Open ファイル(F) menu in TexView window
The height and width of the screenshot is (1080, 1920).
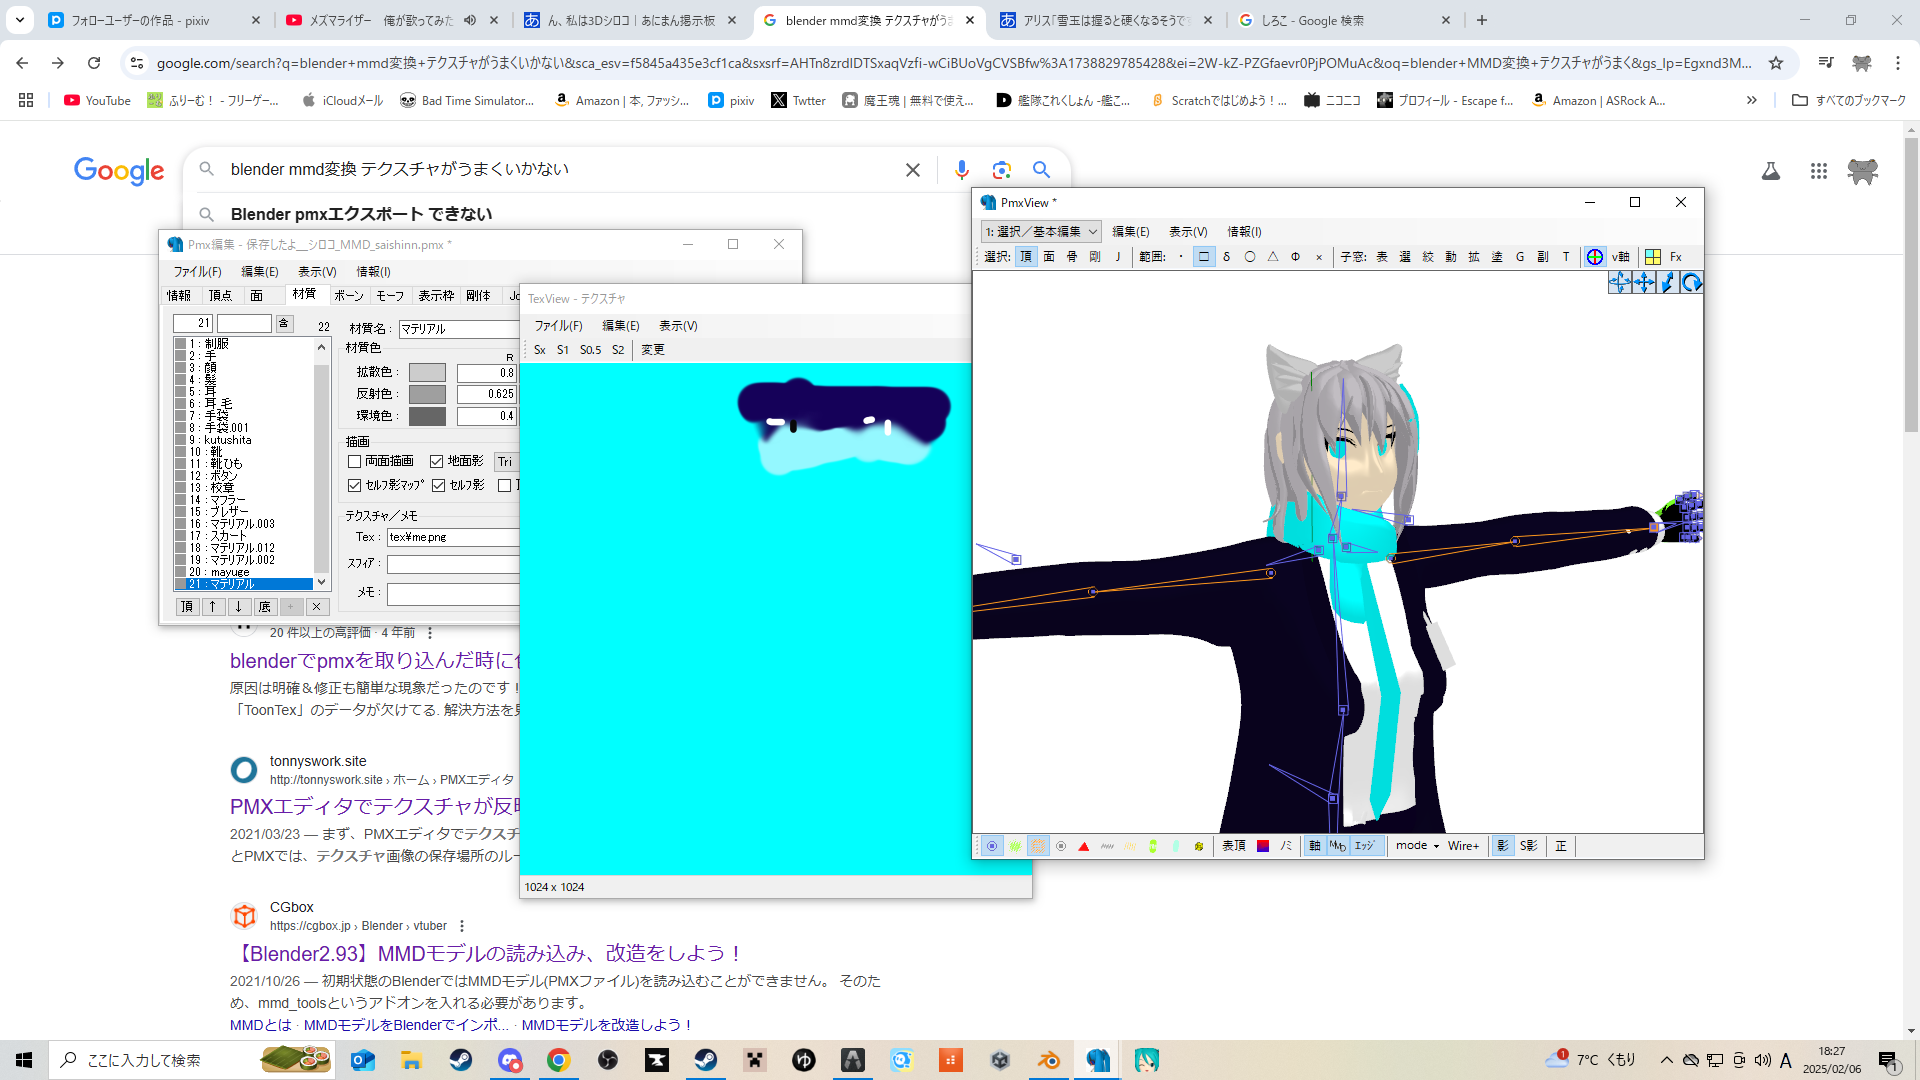click(557, 326)
